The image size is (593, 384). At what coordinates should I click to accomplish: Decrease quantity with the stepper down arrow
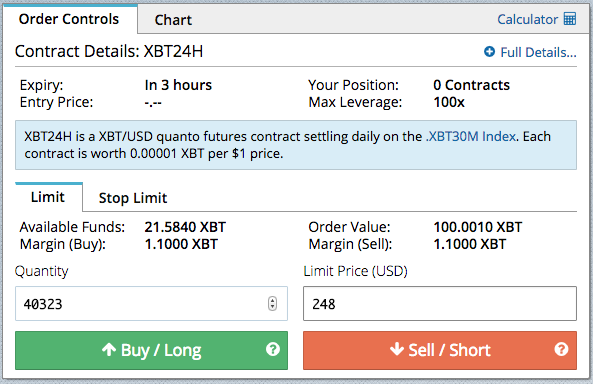click(x=272, y=307)
